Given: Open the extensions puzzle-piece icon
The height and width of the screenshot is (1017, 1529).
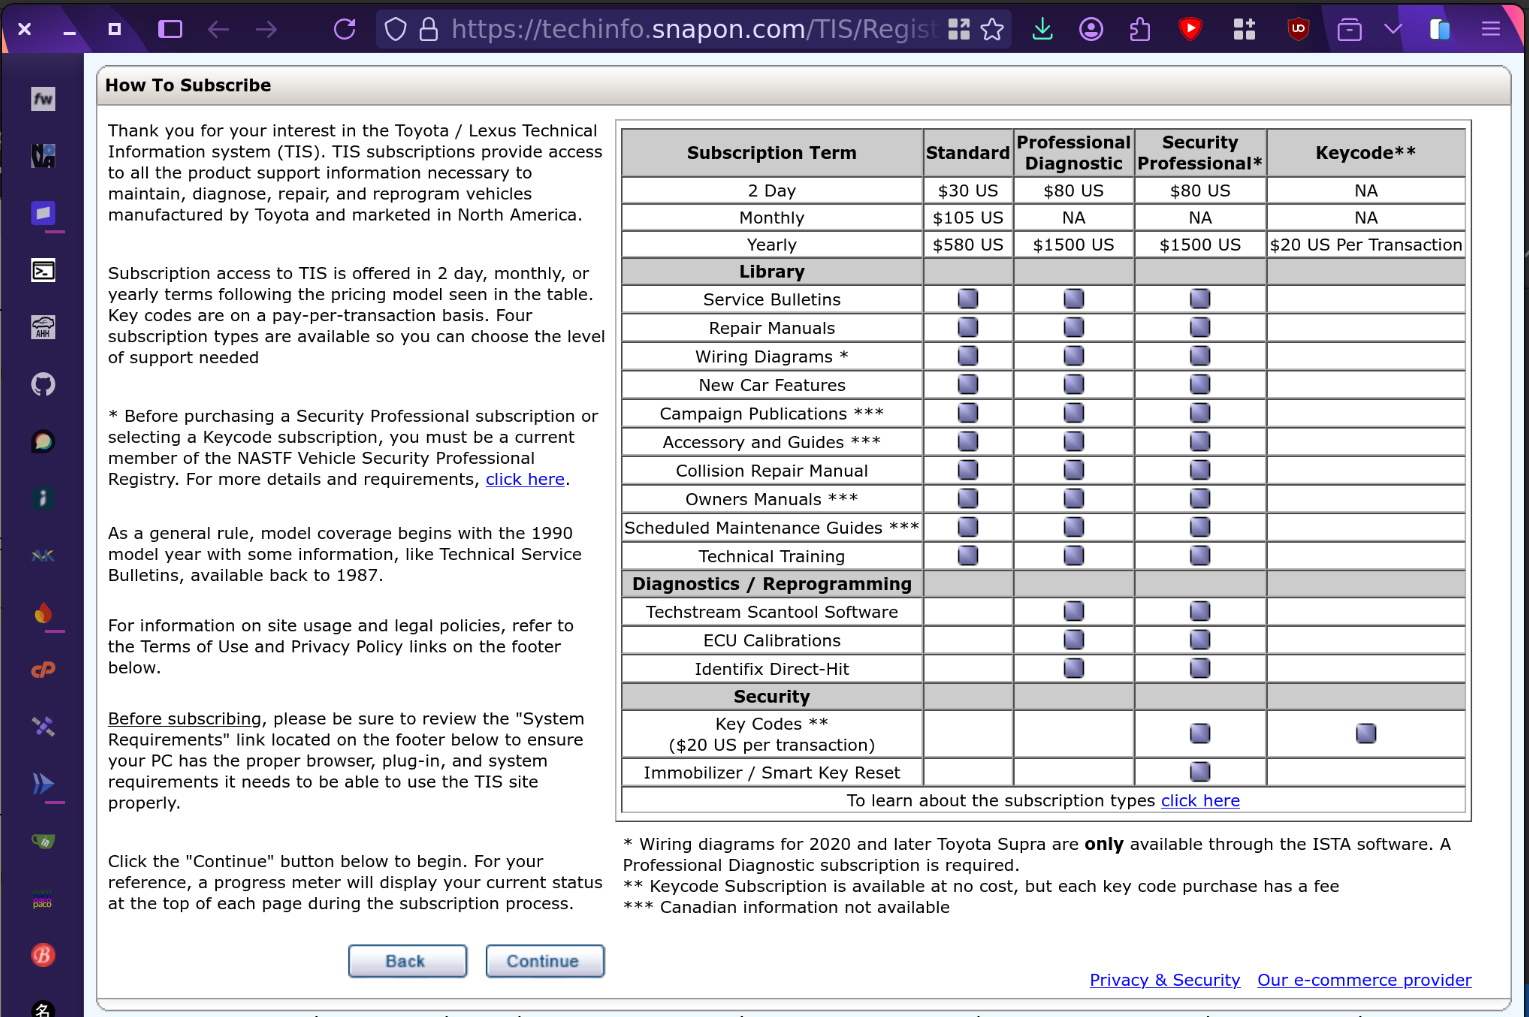Looking at the screenshot, I should (x=1140, y=29).
